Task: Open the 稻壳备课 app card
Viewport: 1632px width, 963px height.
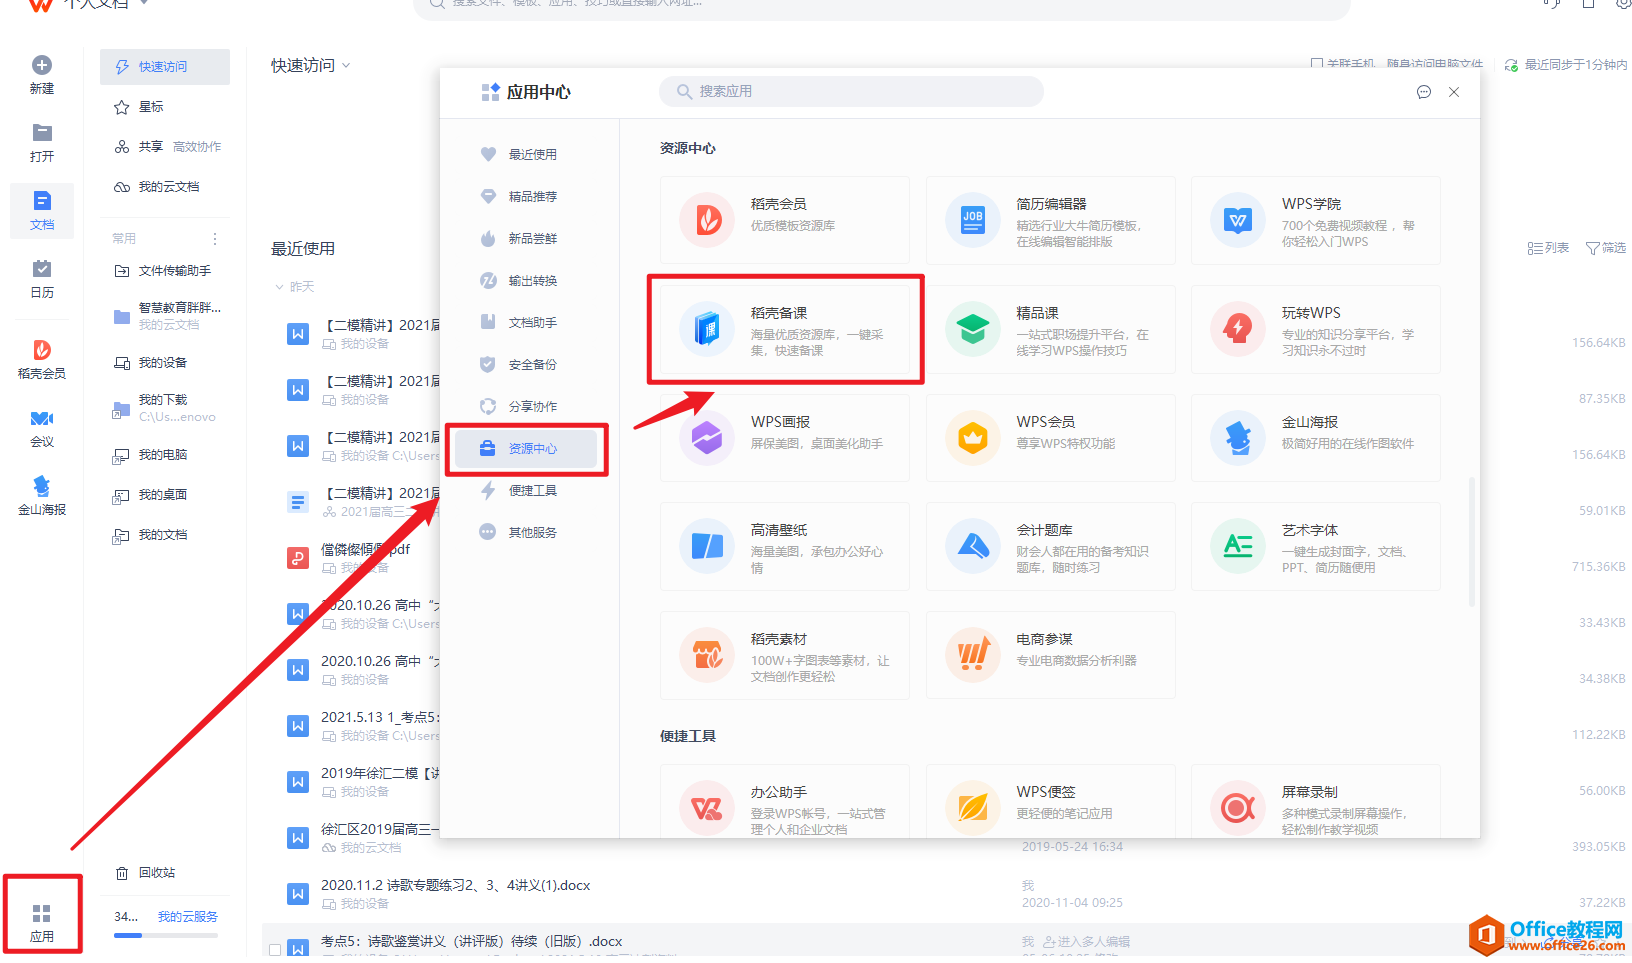Action: [785, 330]
